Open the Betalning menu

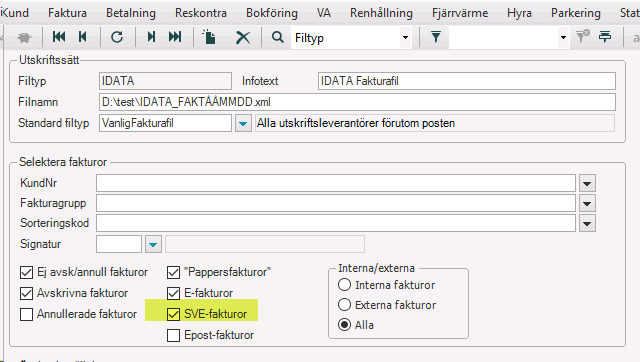(131, 13)
